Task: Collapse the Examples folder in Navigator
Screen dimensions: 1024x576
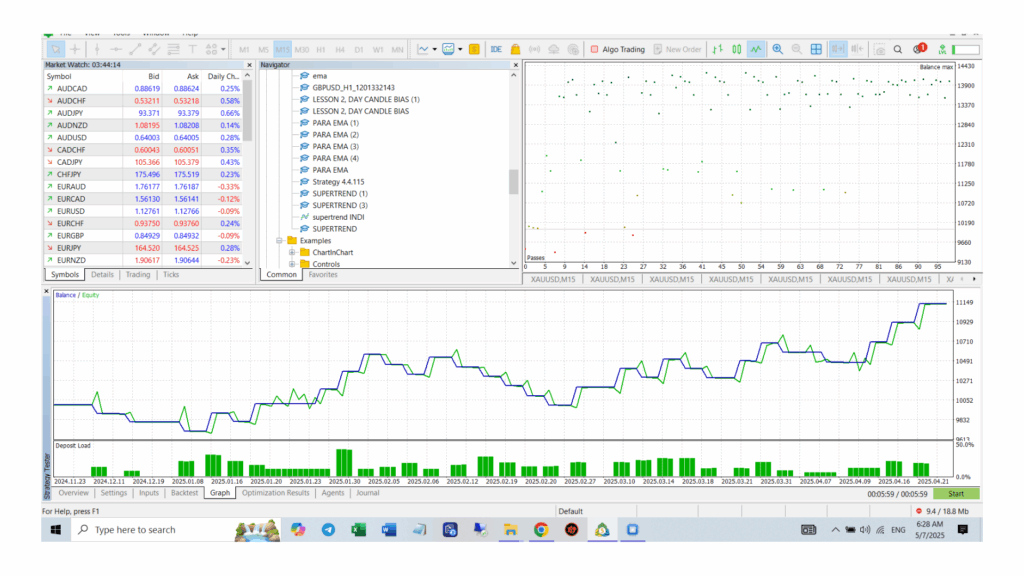Action: [x=280, y=240]
